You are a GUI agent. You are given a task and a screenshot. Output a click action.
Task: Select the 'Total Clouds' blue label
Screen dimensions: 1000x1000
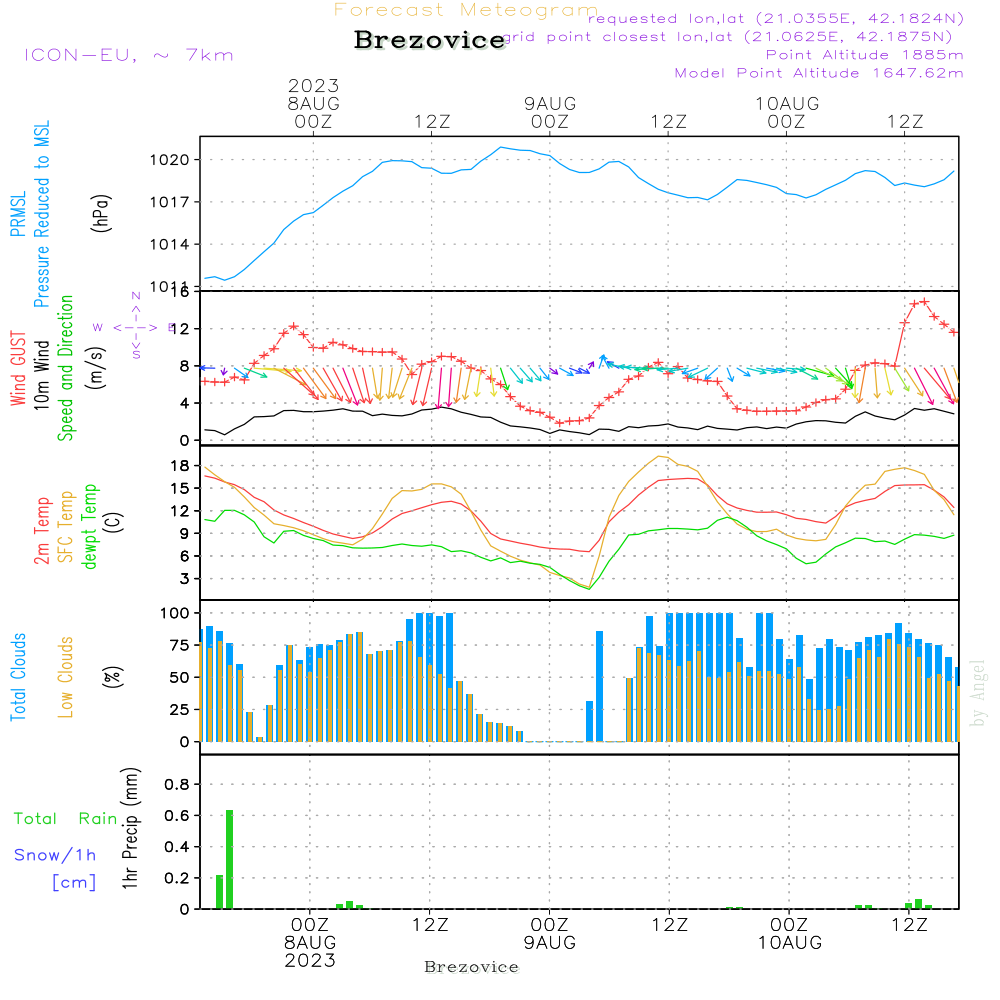[x=18, y=677]
